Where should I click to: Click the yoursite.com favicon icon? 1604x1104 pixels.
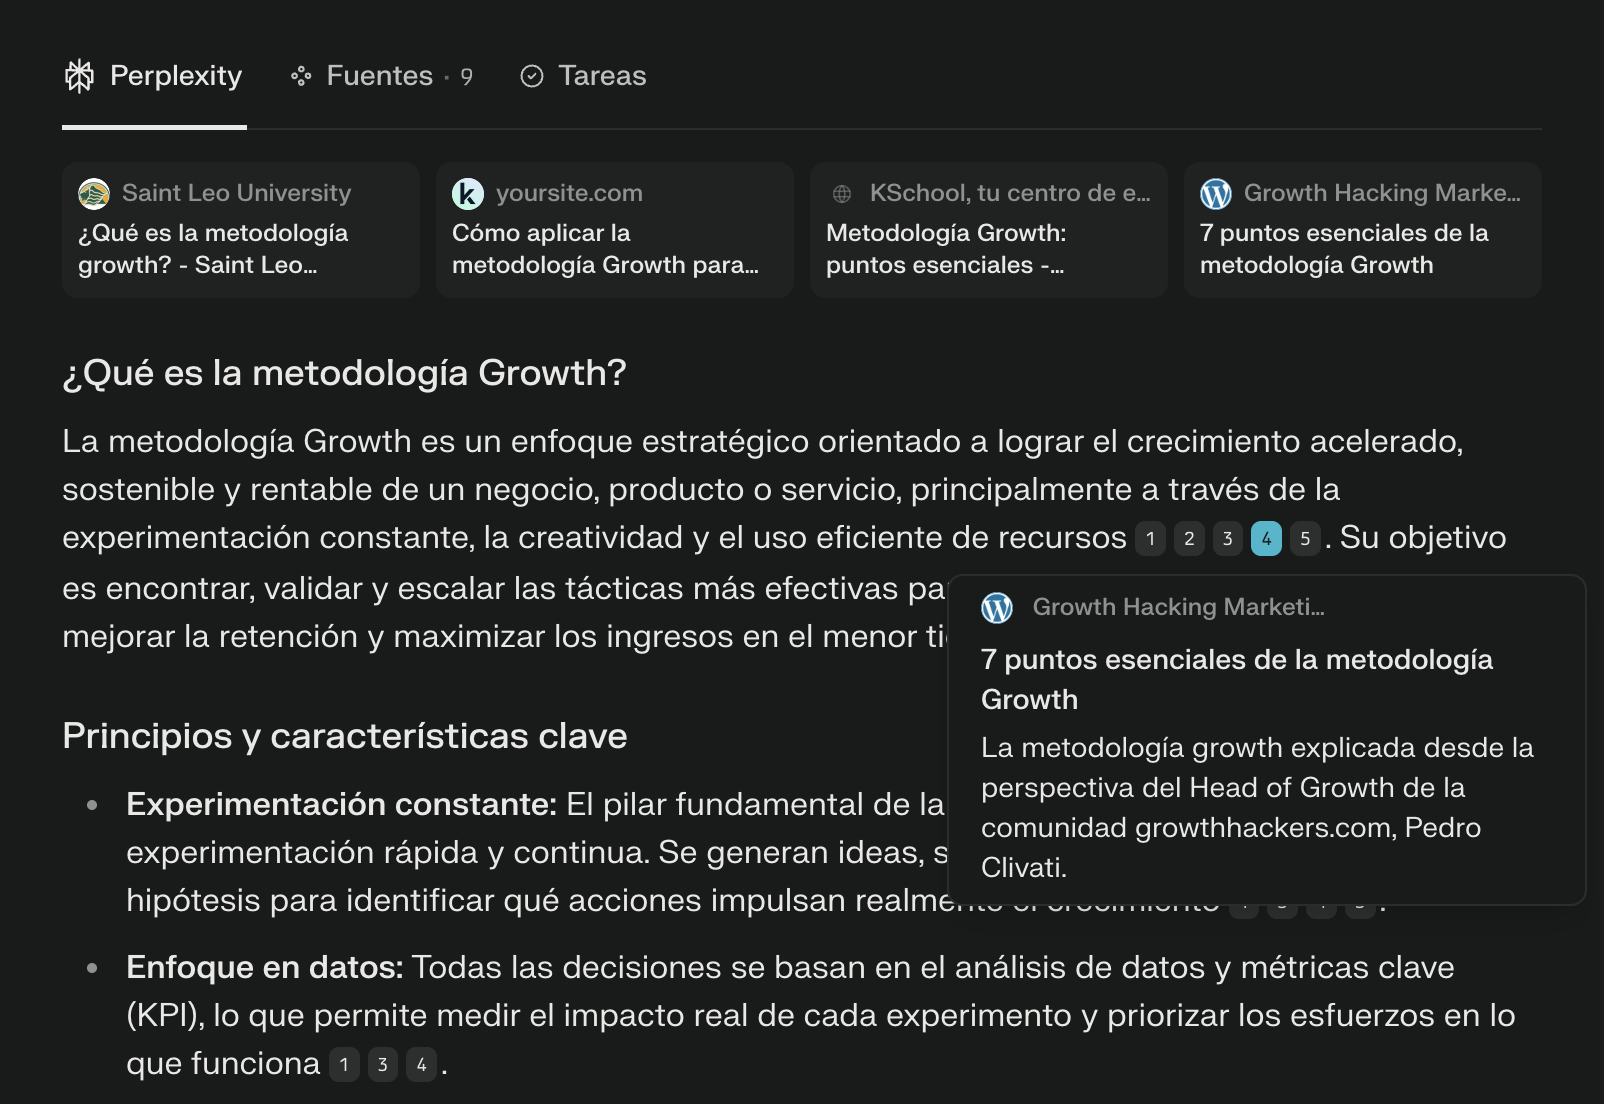coord(468,193)
